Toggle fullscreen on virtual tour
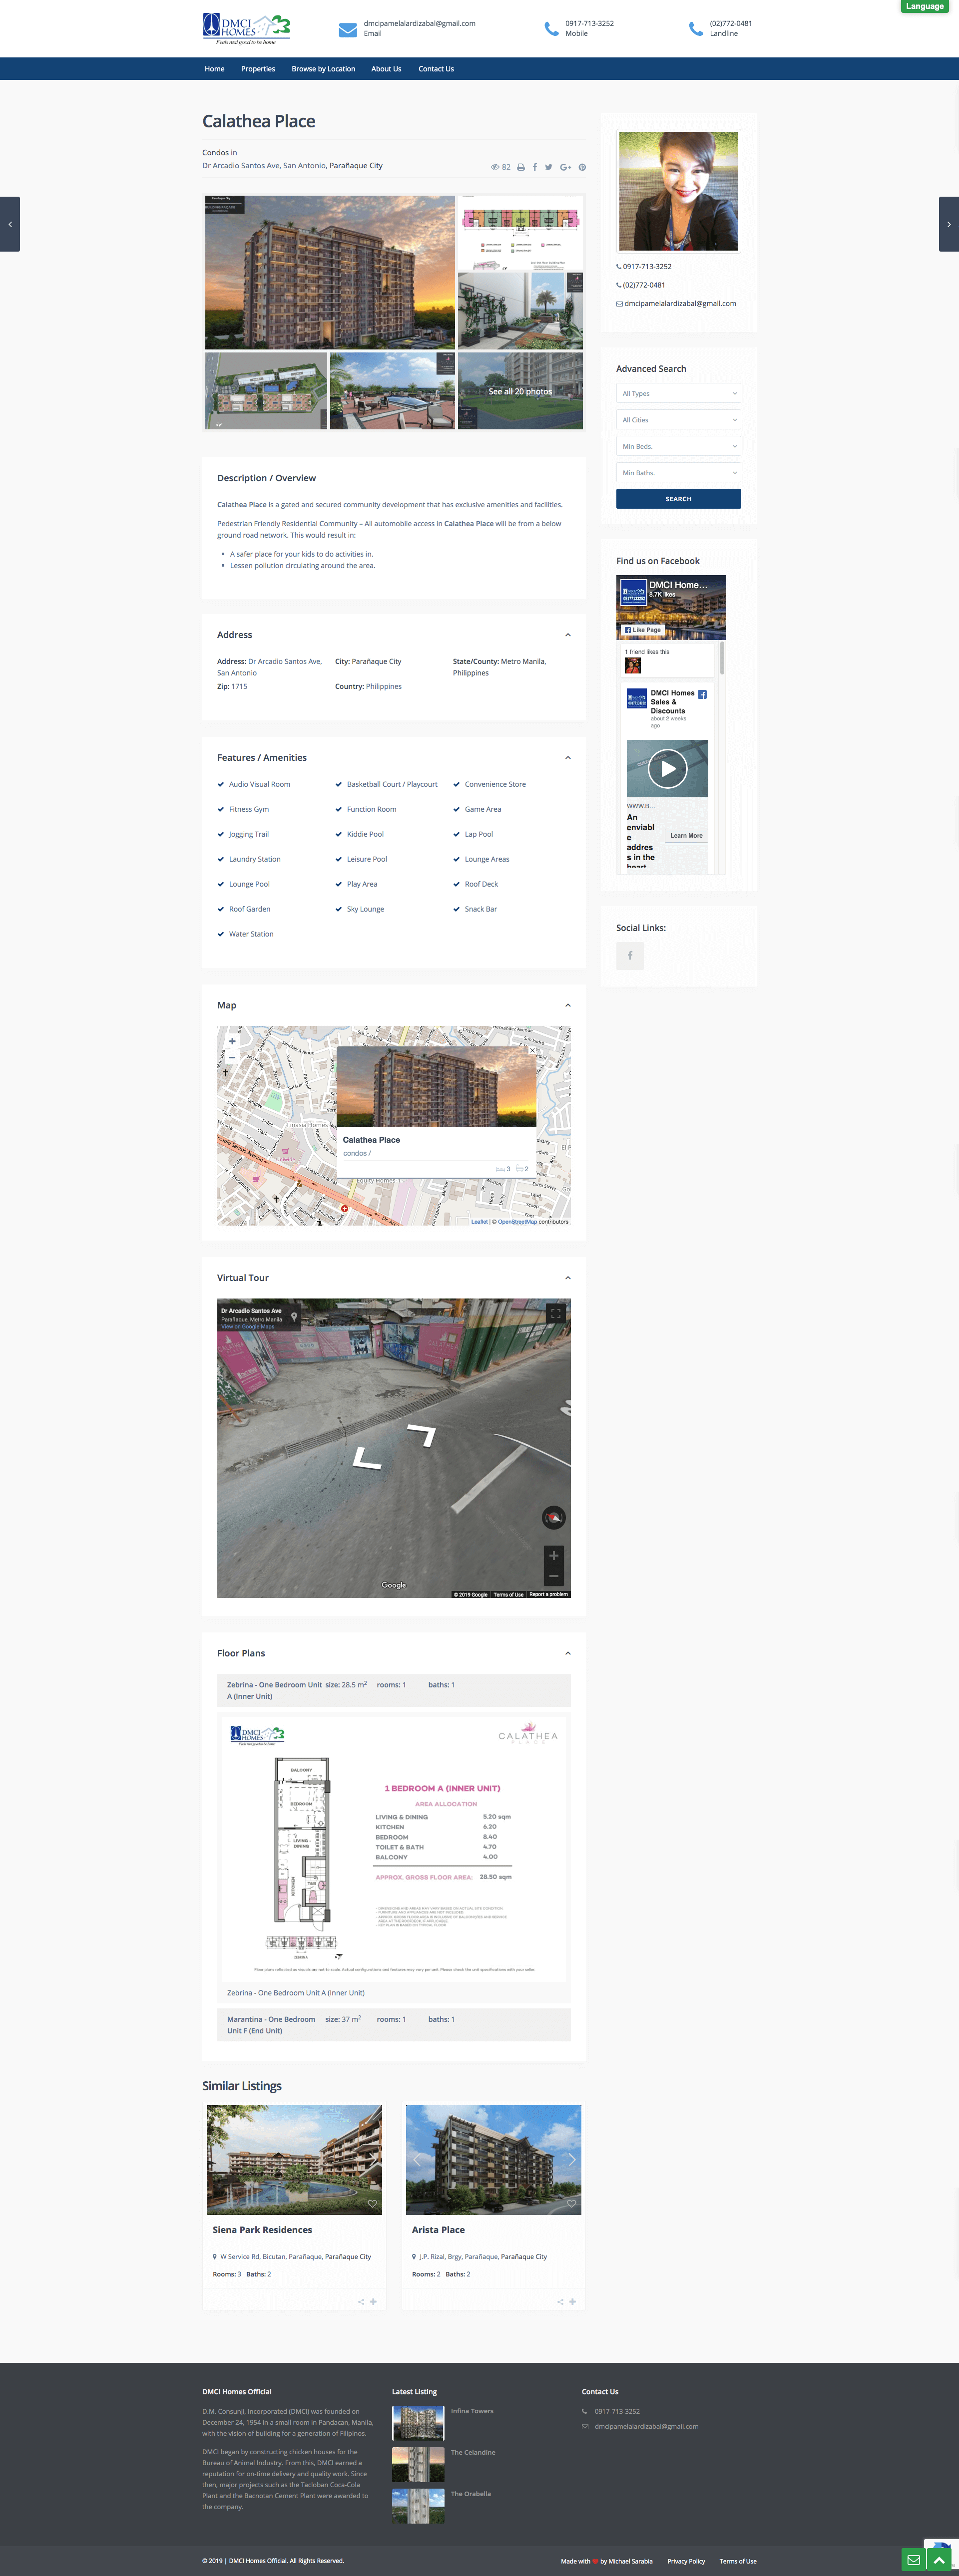This screenshot has width=959, height=2576. click(x=555, y=1313)
